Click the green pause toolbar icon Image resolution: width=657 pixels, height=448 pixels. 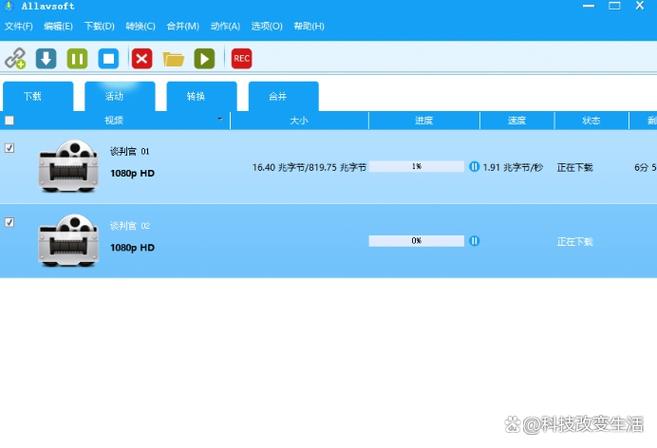click(78, 58)
